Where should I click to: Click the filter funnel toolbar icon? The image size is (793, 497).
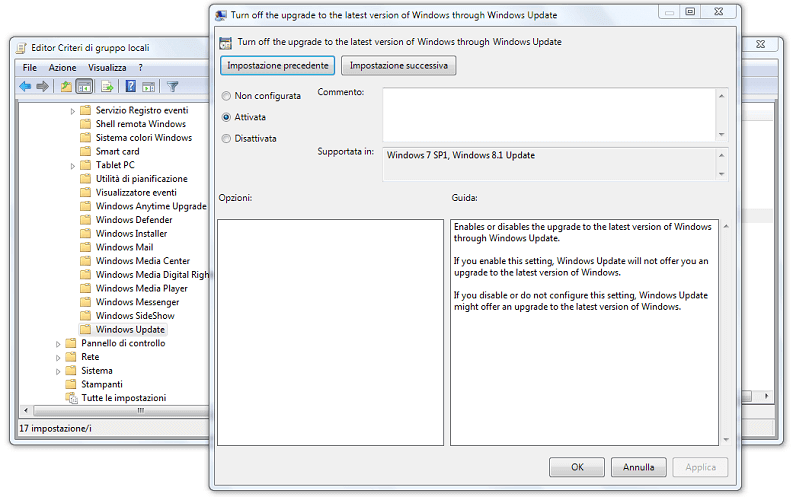(172, 86)
